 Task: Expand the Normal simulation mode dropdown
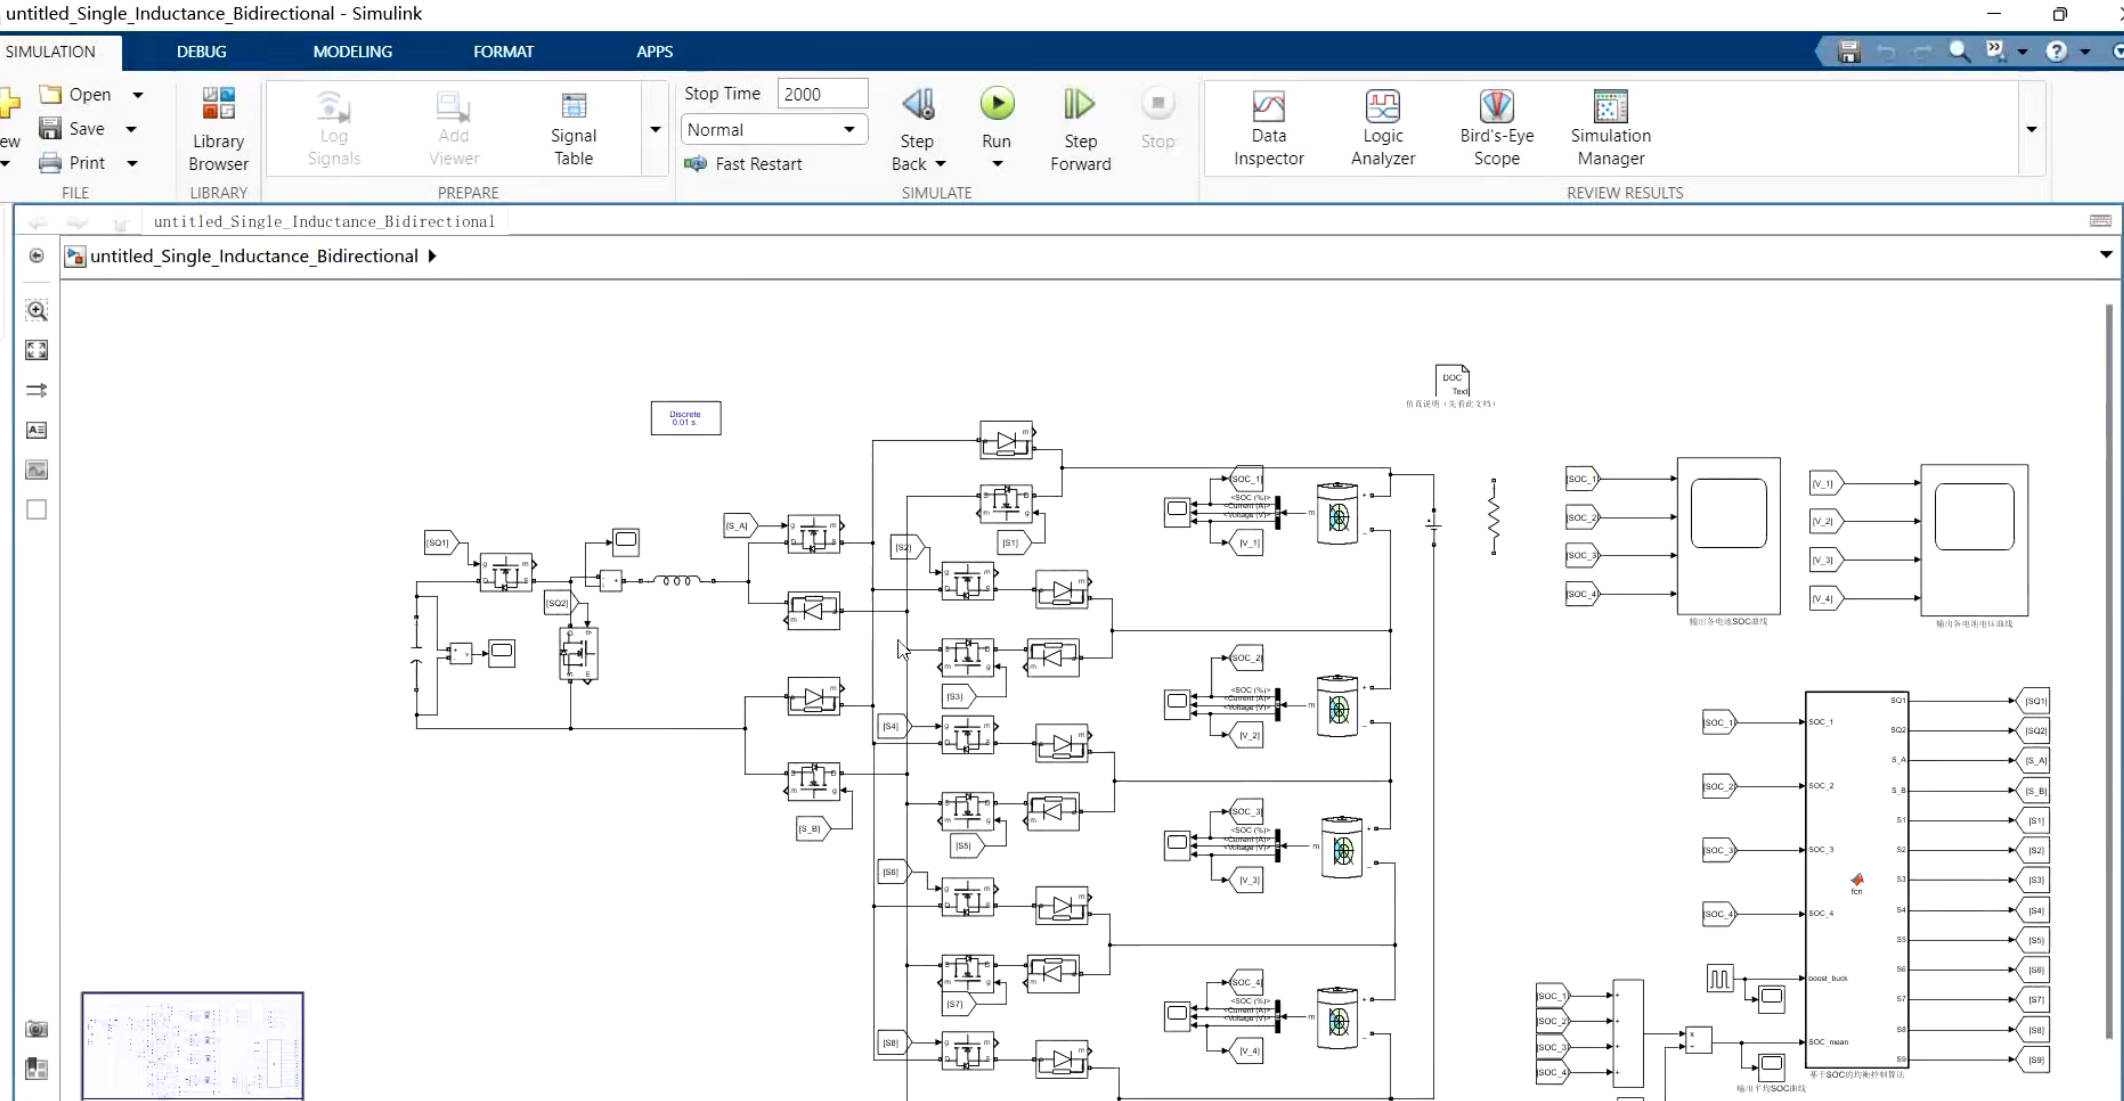pos(849,130)
